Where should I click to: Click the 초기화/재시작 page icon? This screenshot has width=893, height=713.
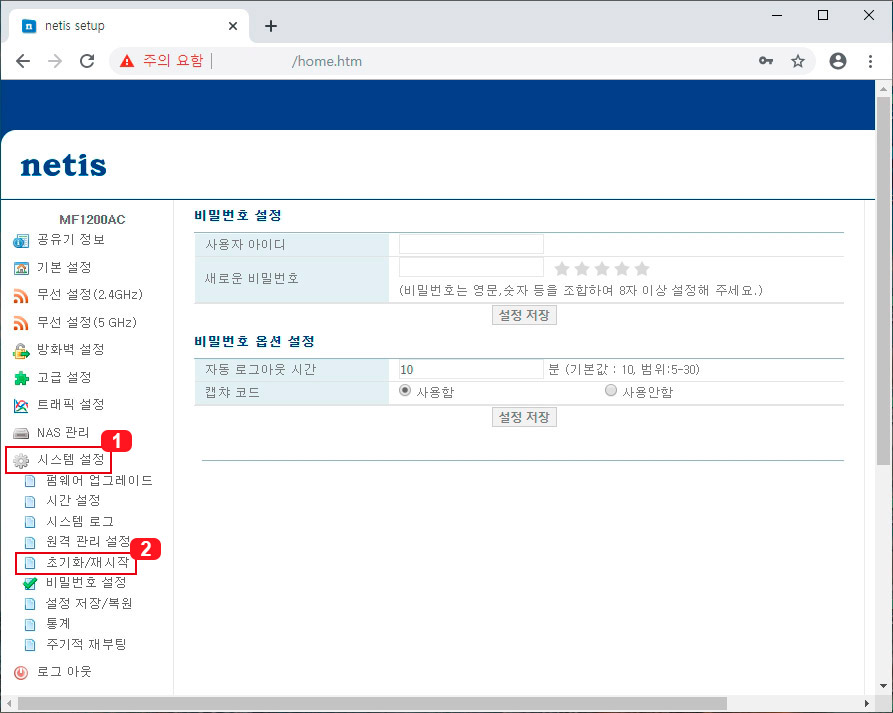pyautogui.click(x=30, y=563)
